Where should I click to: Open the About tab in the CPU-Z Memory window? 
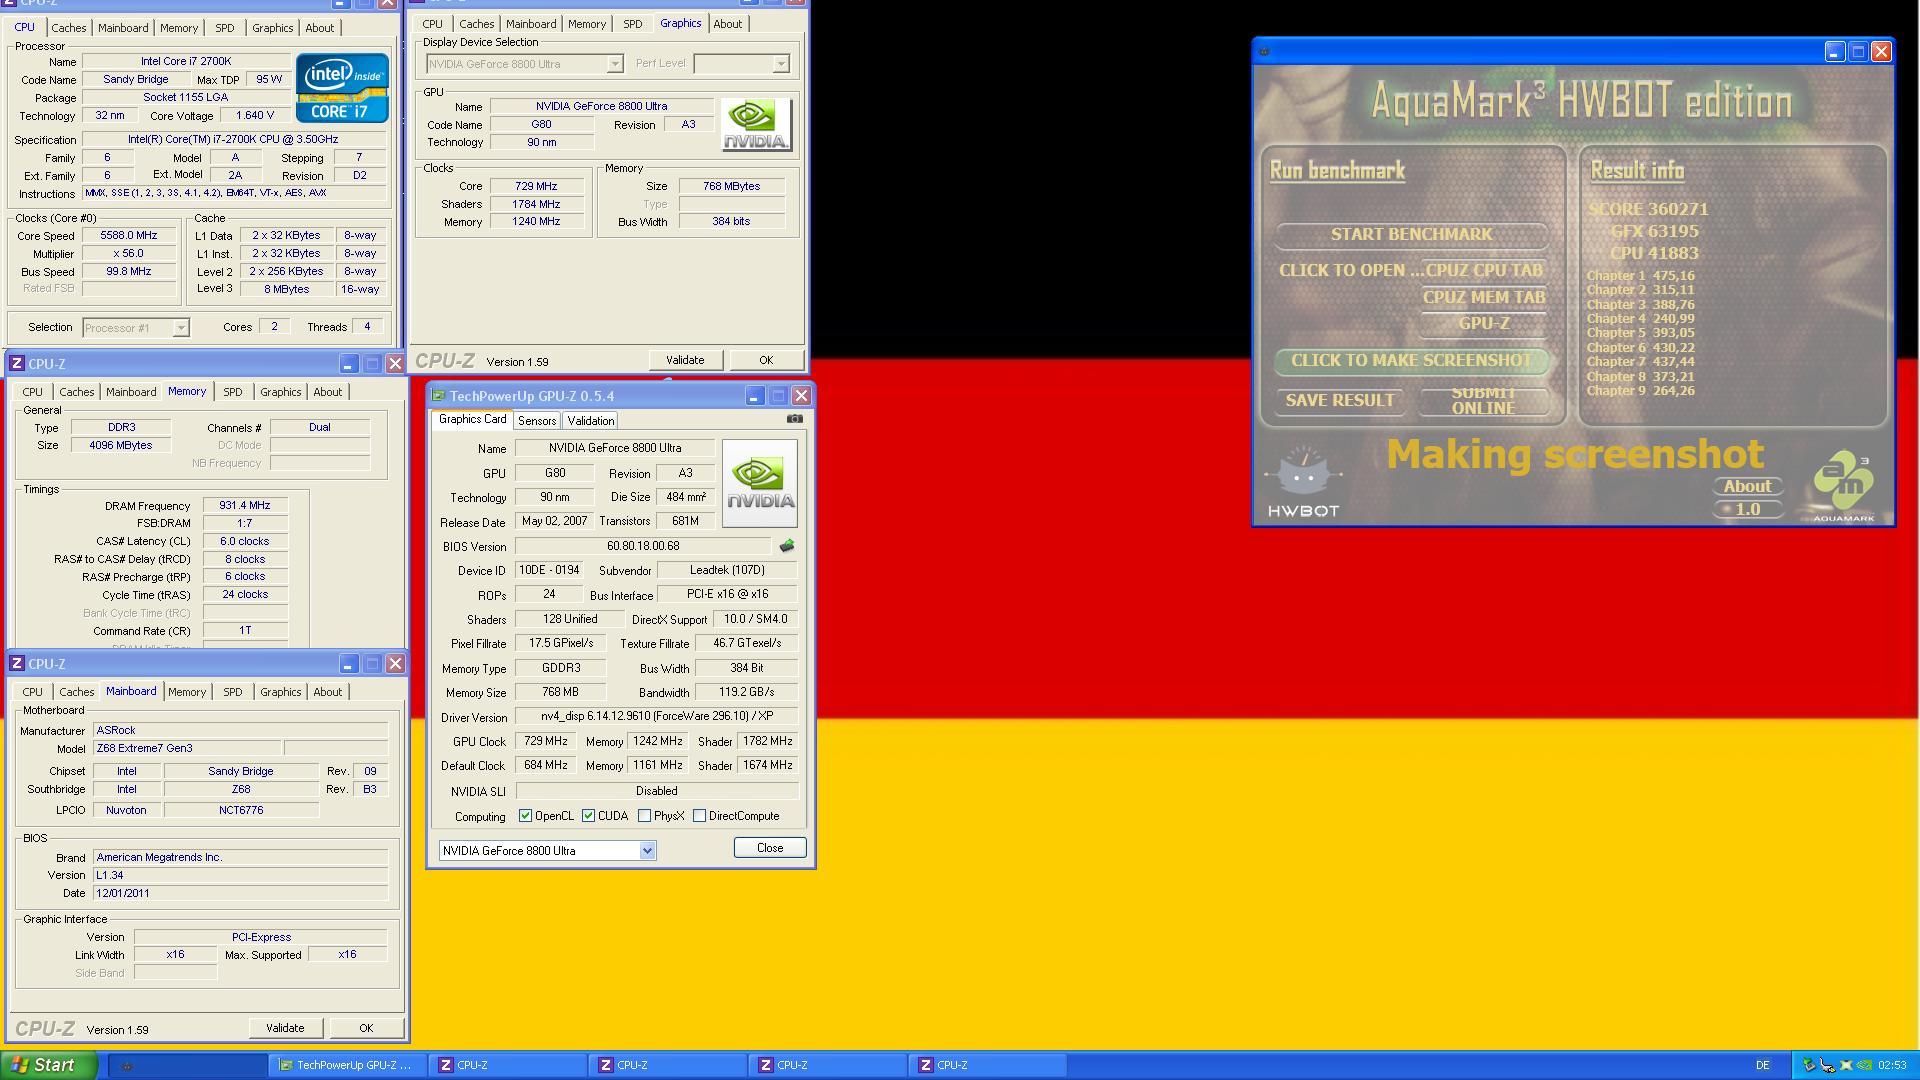[x=327, y=392]
